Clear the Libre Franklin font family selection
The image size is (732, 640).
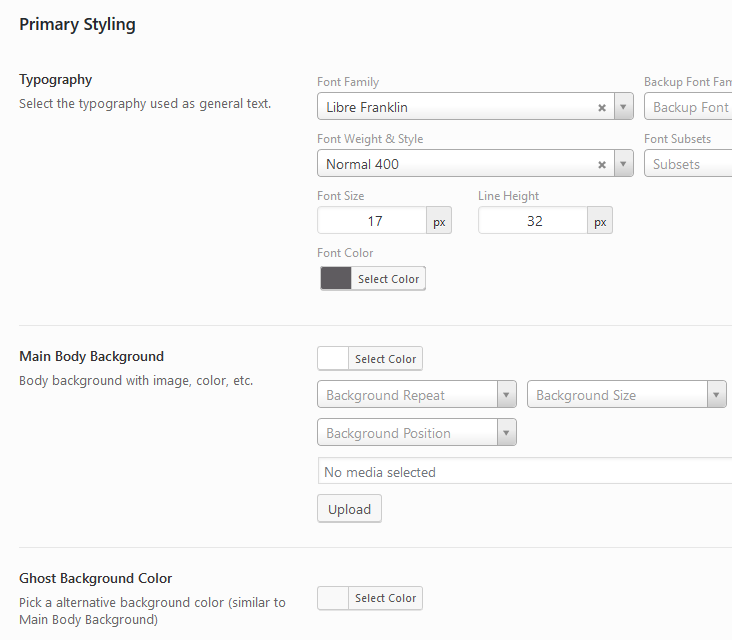coord(602,108)
